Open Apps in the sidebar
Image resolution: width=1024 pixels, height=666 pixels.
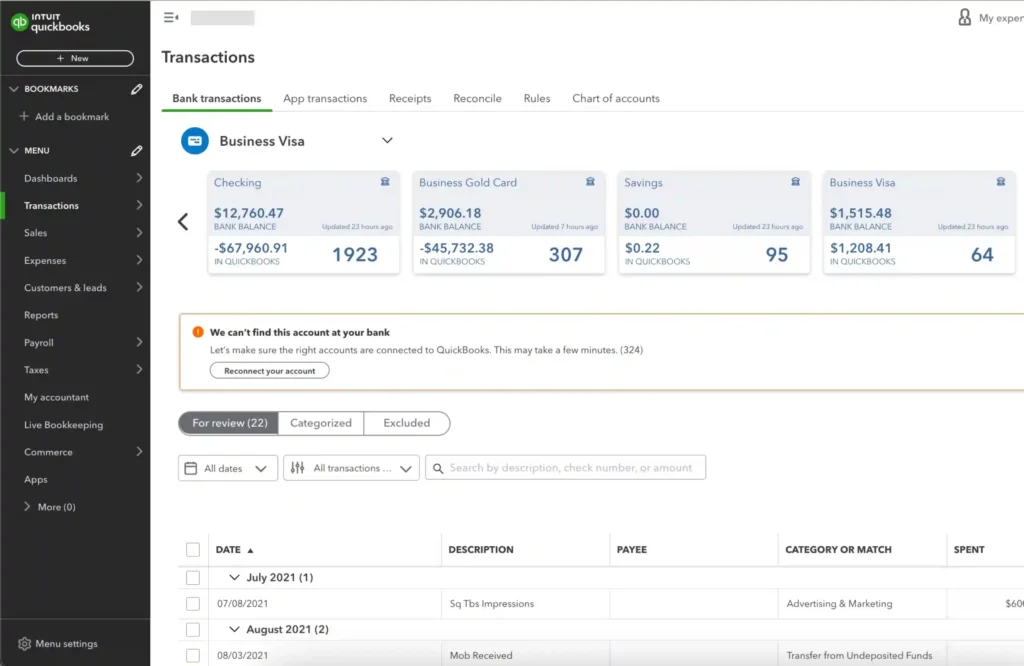36,479
